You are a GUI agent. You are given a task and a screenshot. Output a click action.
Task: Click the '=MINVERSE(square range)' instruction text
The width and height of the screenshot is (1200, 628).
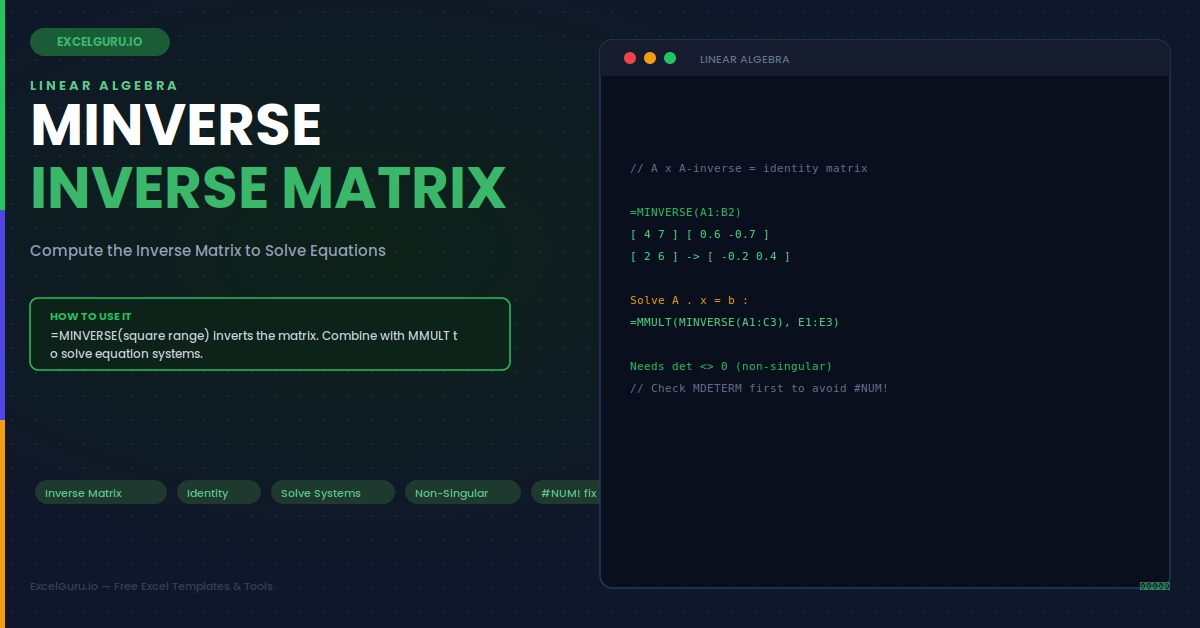tap(254, 345)
